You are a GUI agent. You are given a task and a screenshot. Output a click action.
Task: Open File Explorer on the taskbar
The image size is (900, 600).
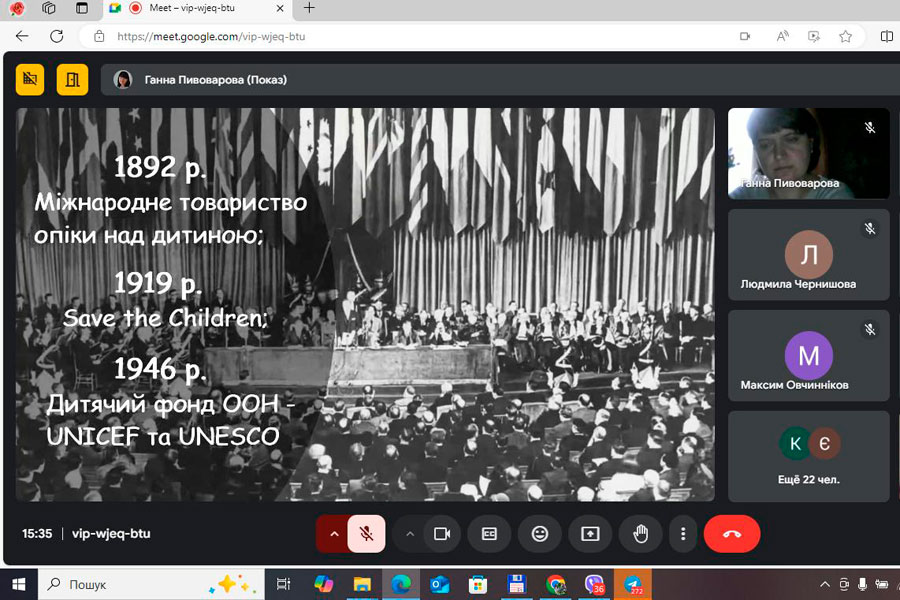pos(362,584)
